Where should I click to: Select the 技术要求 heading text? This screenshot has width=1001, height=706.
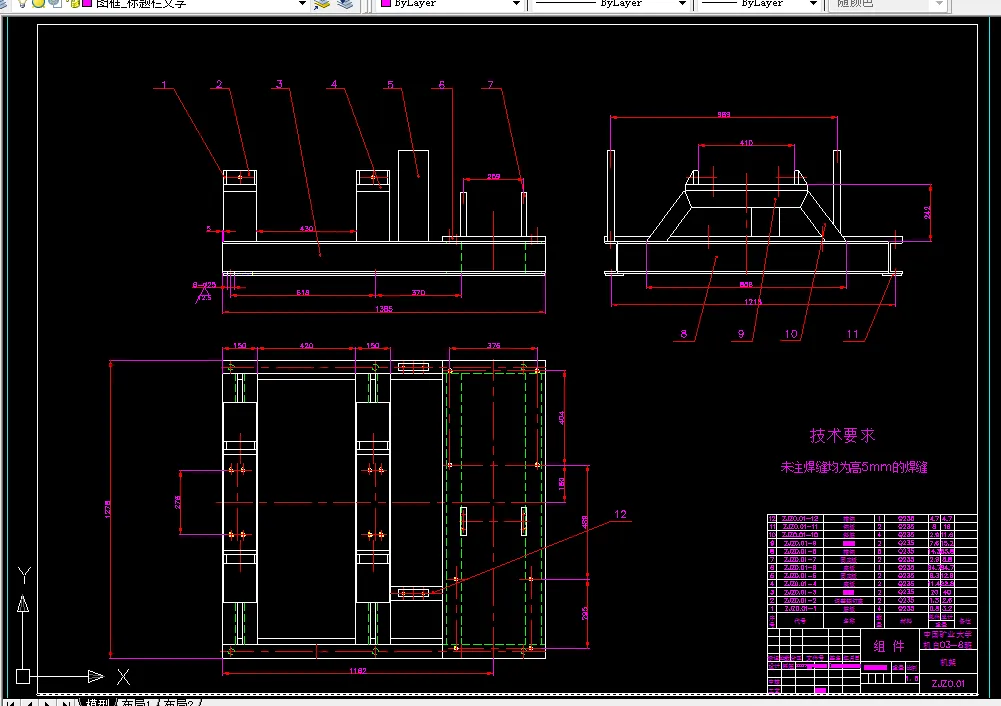[x=842, y=435]
